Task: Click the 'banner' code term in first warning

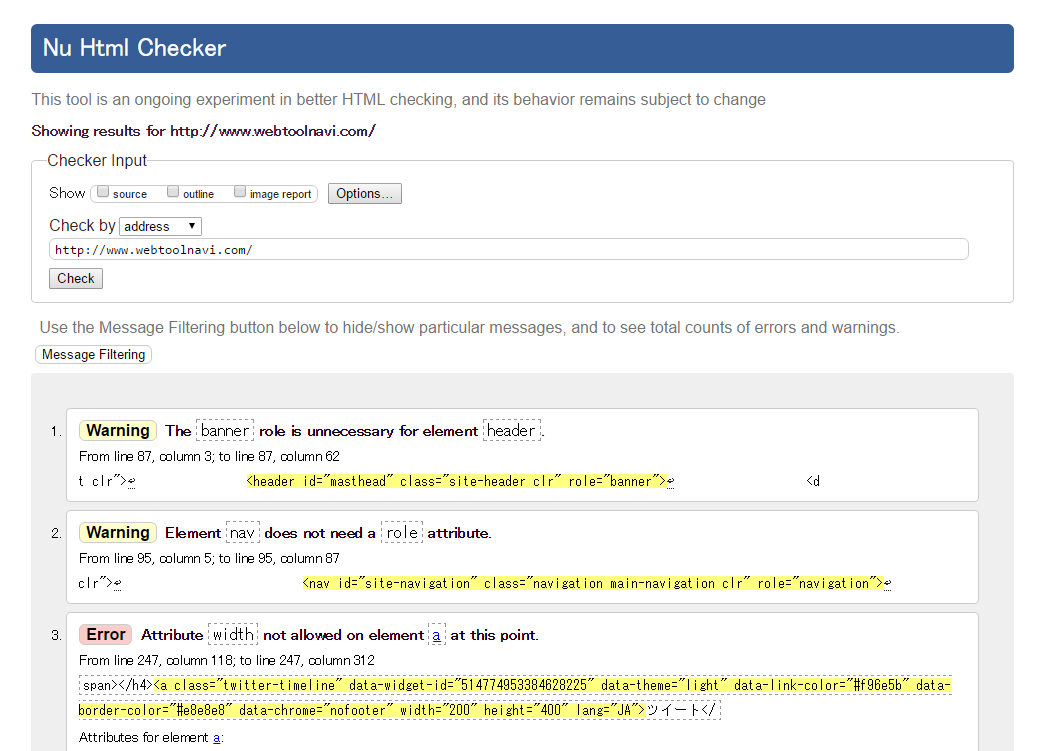Action: pos(225,431)
